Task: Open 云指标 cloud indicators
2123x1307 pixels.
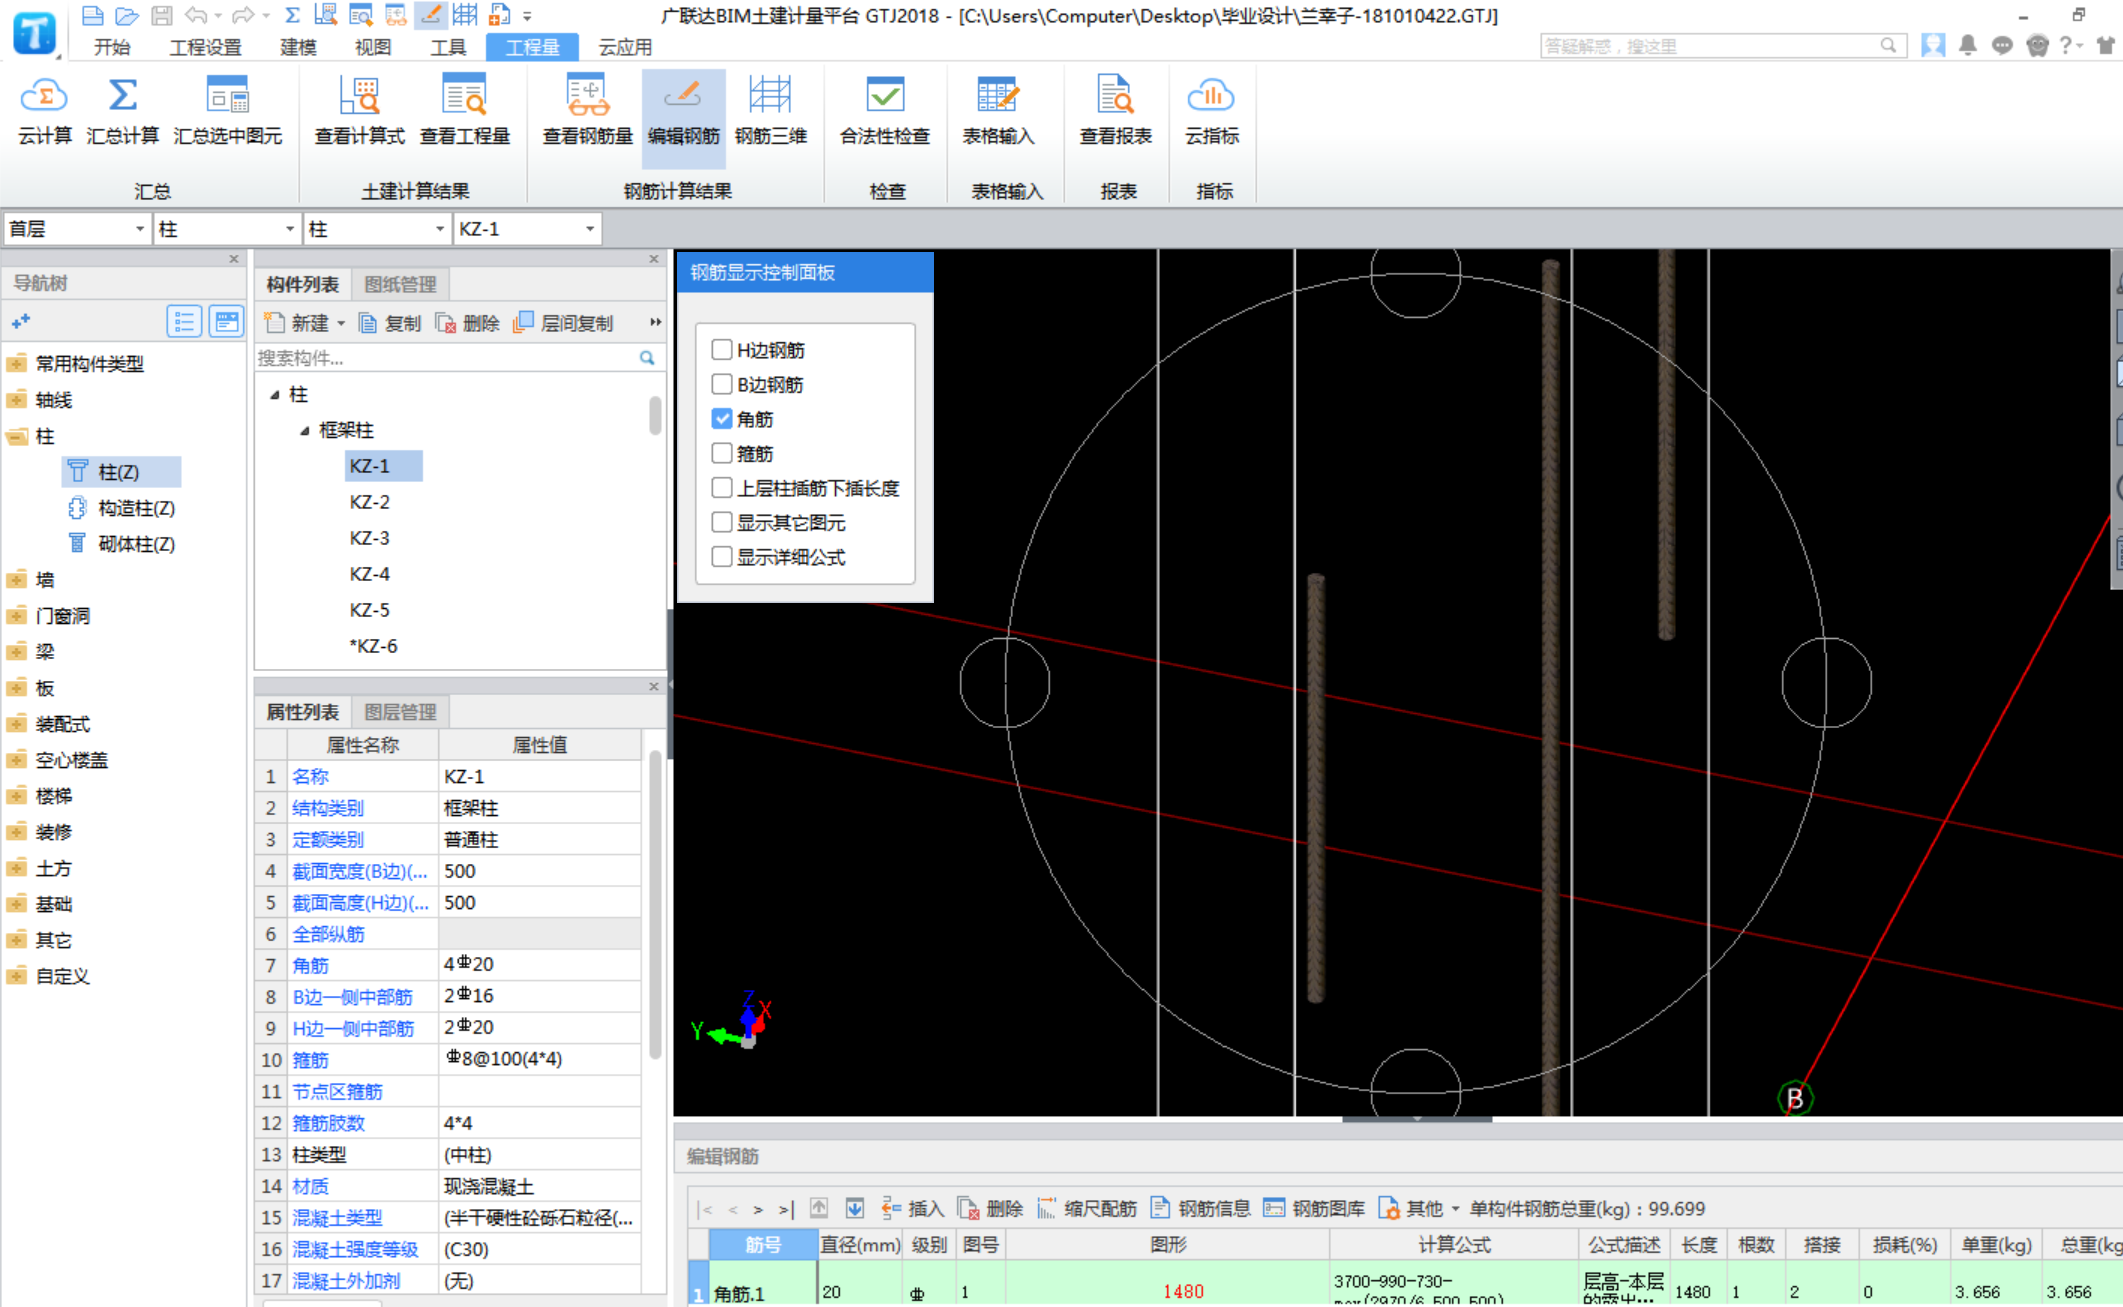Action: click(x=1211, y=110)
